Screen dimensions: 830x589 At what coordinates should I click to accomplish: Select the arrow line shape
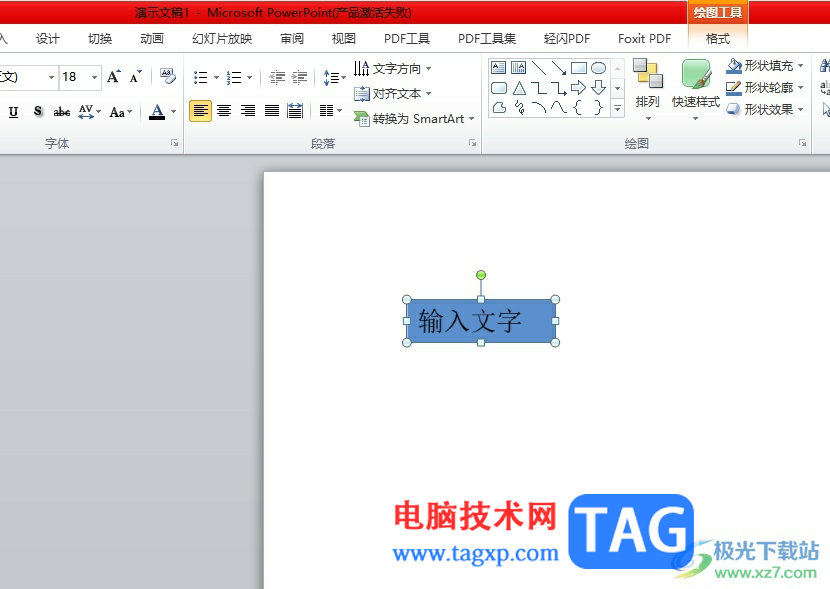(558, 67)
